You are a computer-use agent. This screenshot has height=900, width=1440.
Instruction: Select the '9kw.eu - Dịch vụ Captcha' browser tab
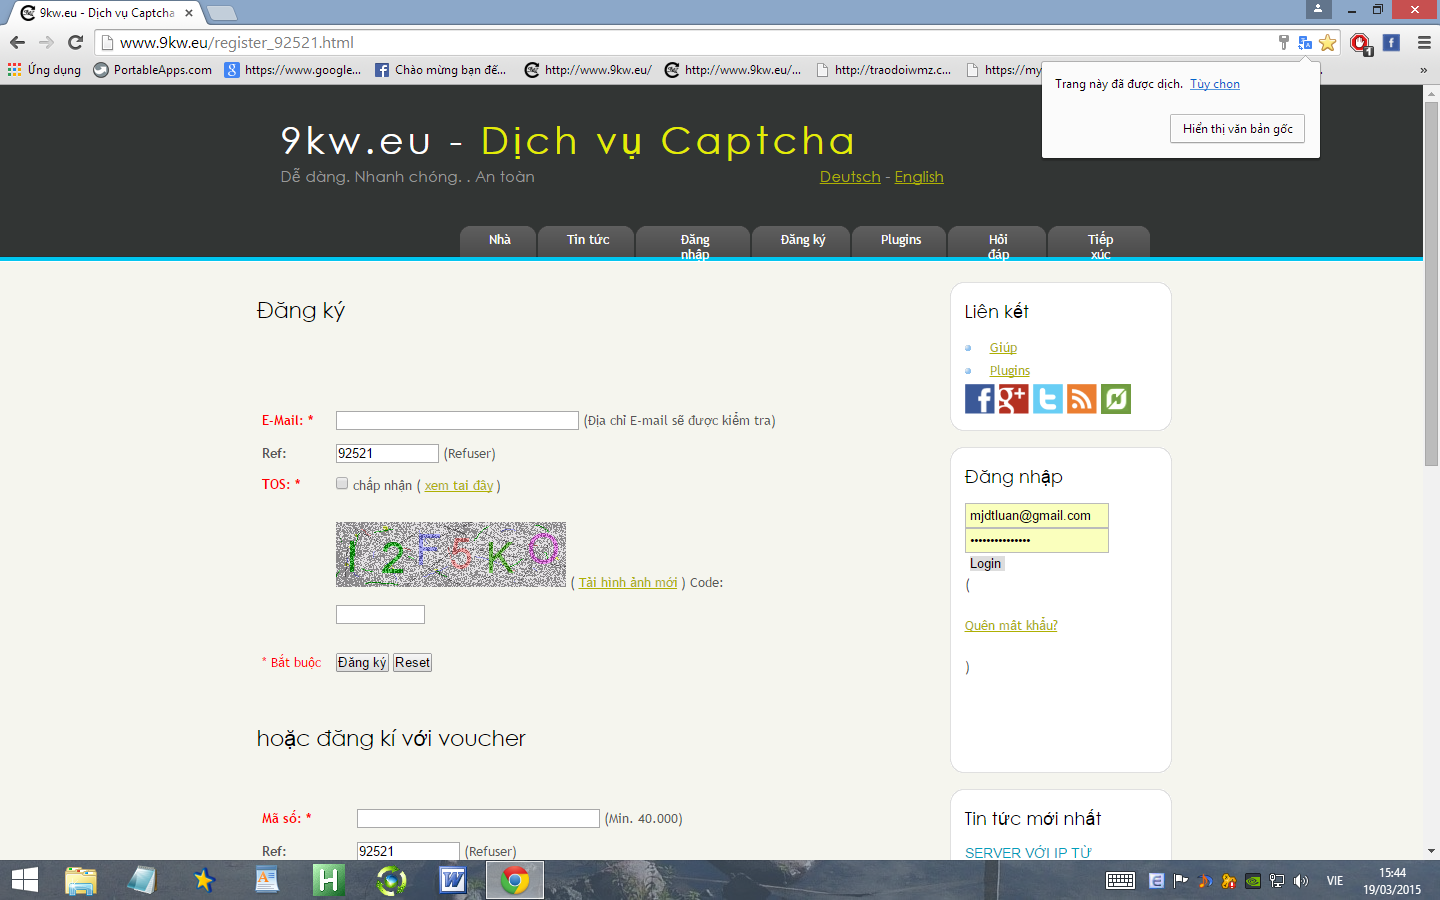coord(105,13)
